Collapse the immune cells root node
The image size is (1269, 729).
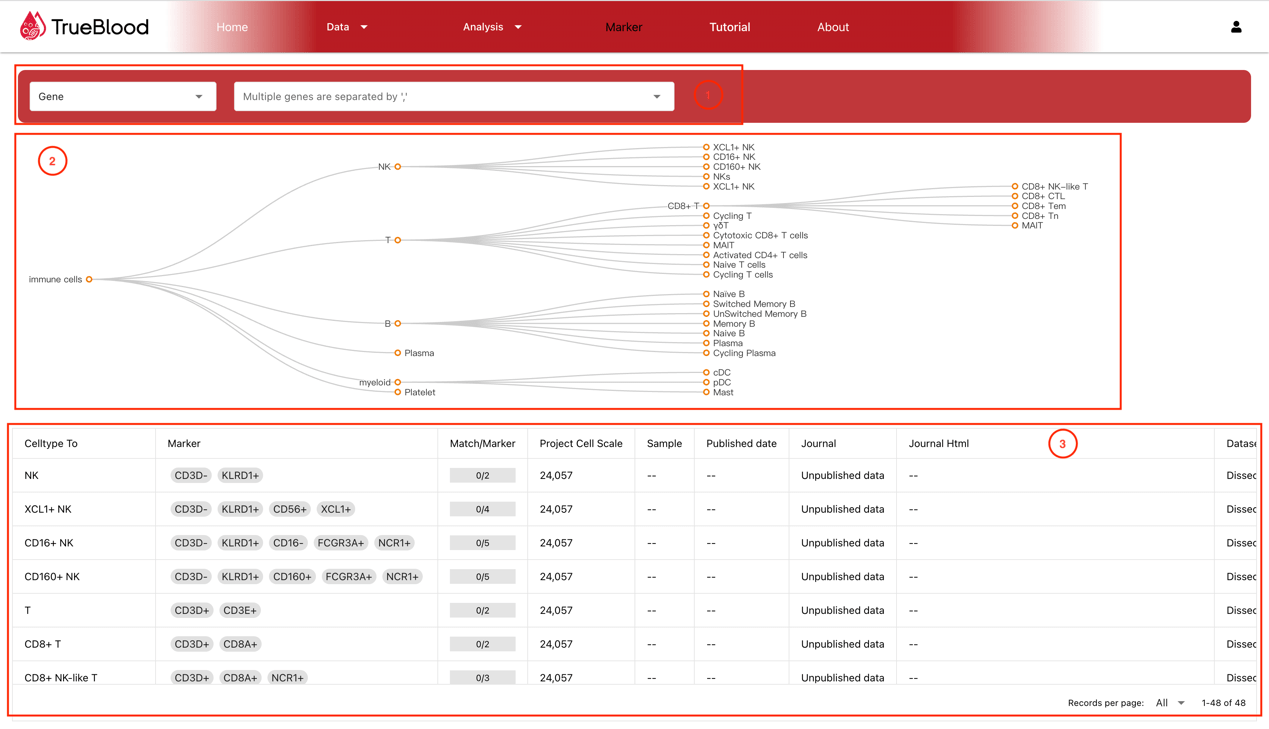point(89,279)
